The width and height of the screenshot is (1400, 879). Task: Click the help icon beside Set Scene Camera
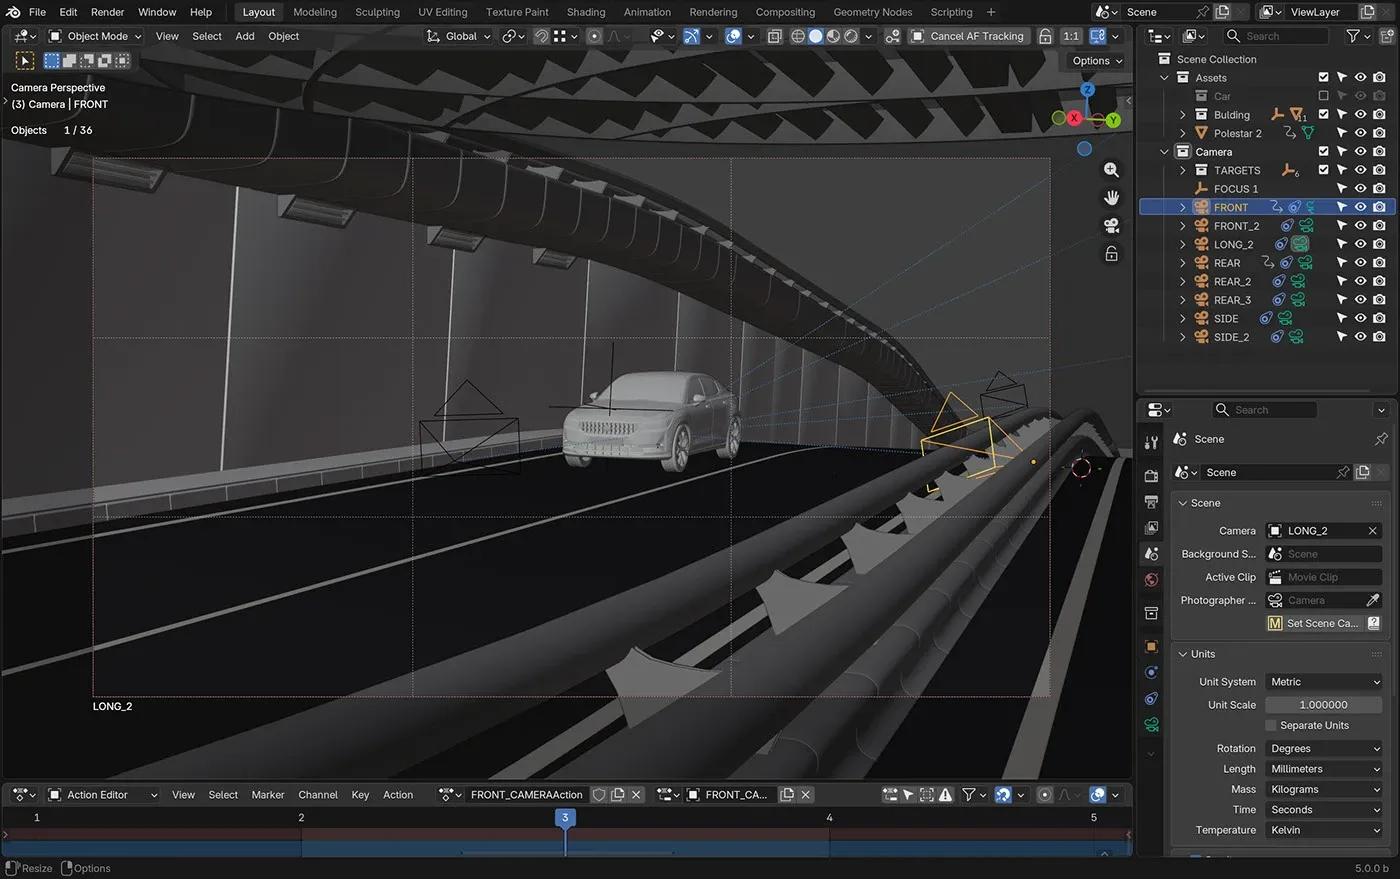click(x=1373, y=623)
